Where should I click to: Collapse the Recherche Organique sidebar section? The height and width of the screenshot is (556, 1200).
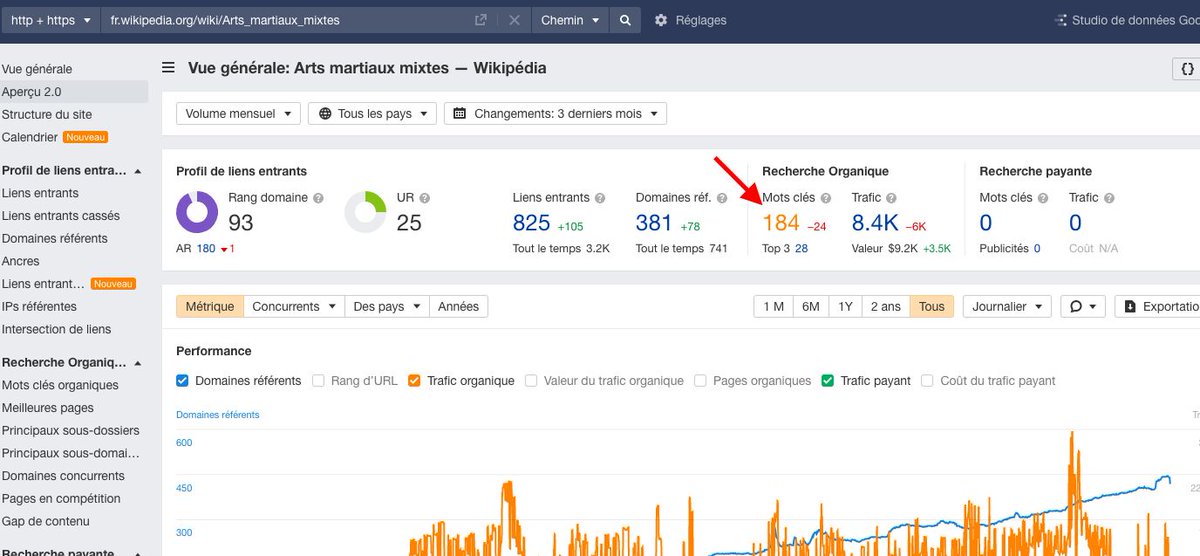pos(137,363)
